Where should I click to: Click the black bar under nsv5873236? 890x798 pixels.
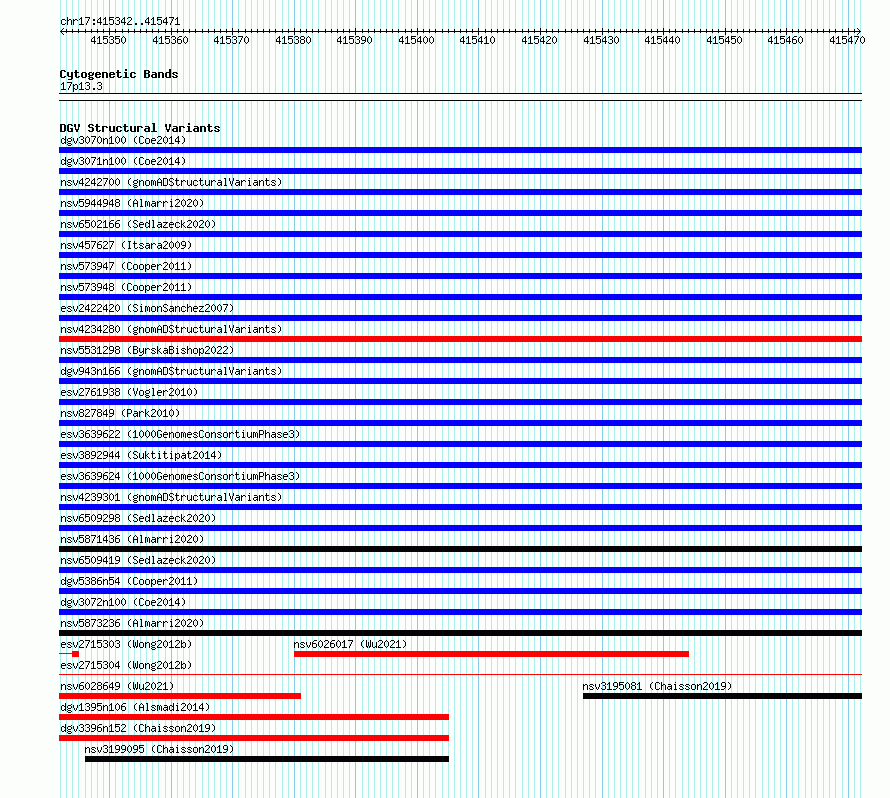point(460,633)
